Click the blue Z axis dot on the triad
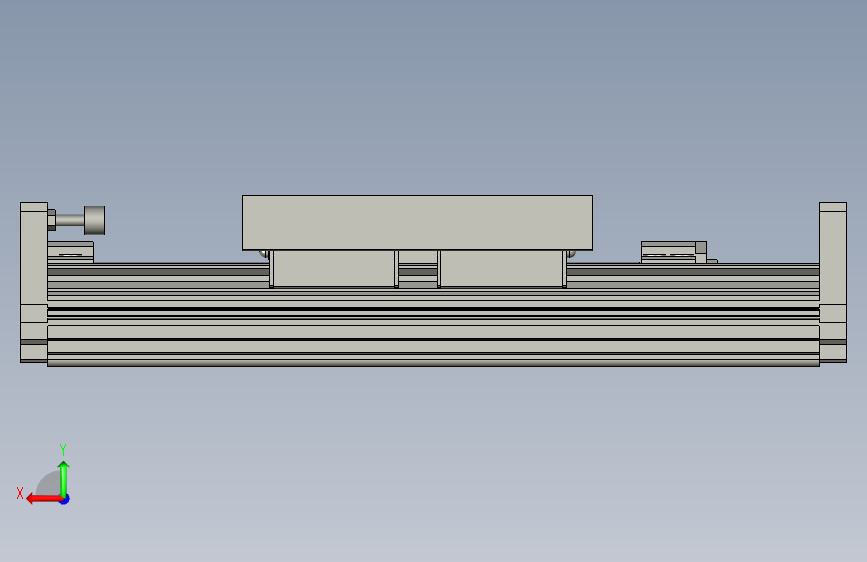 click(x=65, y=500)
